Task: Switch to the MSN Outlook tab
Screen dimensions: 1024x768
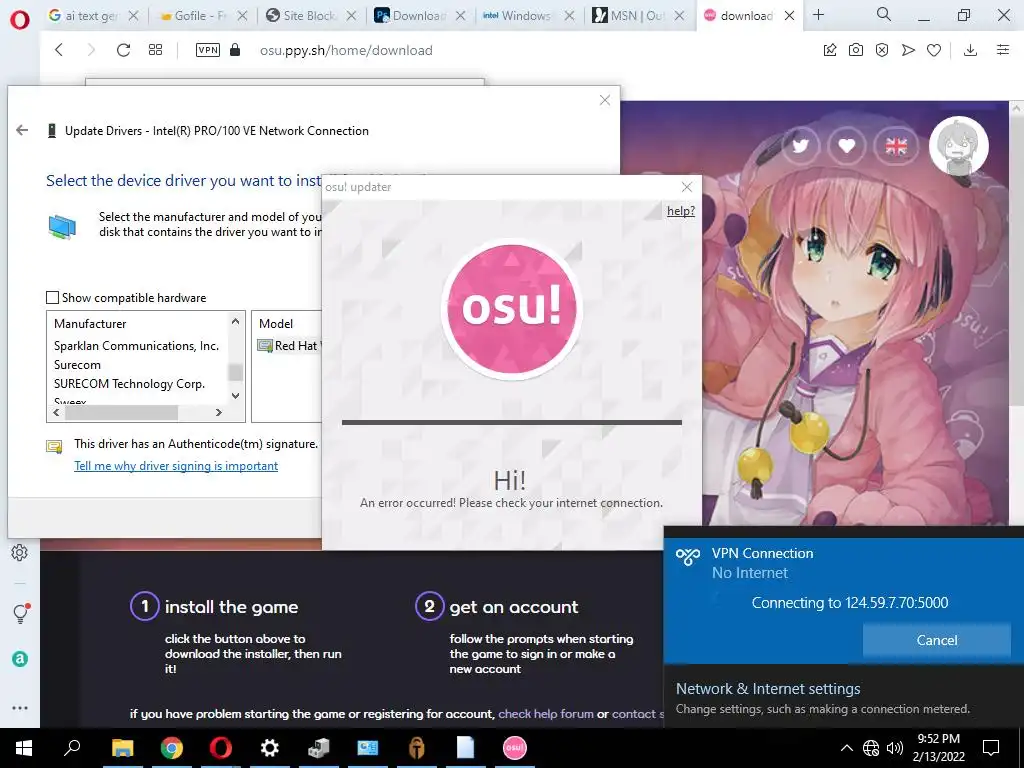Action: coord(628,16)
